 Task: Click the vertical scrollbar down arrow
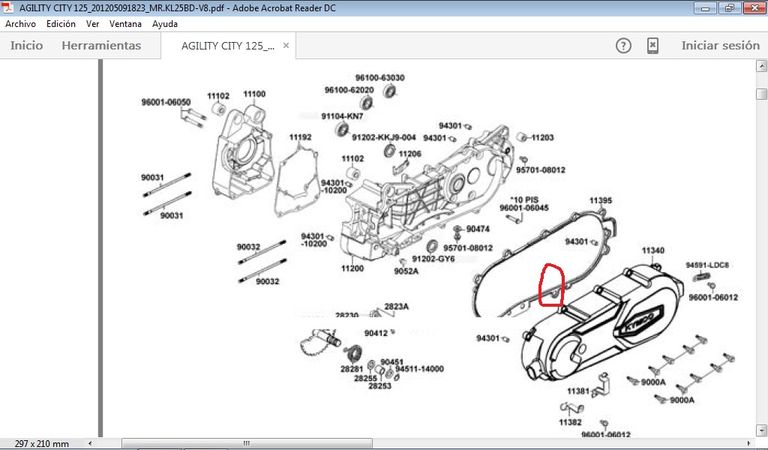coord(761,429)
